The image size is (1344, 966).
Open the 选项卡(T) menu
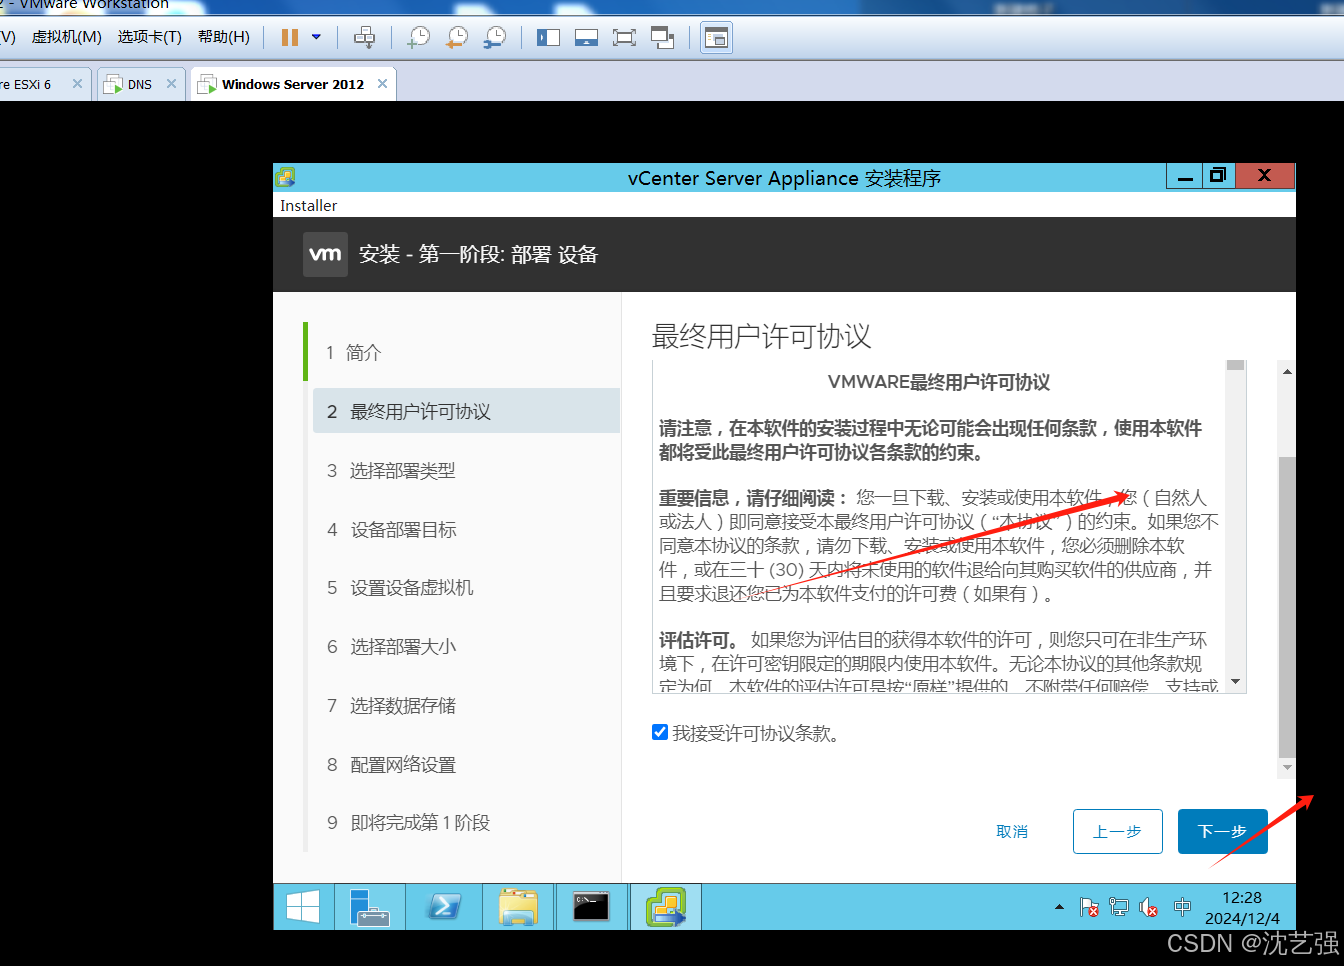pos(150,37)
